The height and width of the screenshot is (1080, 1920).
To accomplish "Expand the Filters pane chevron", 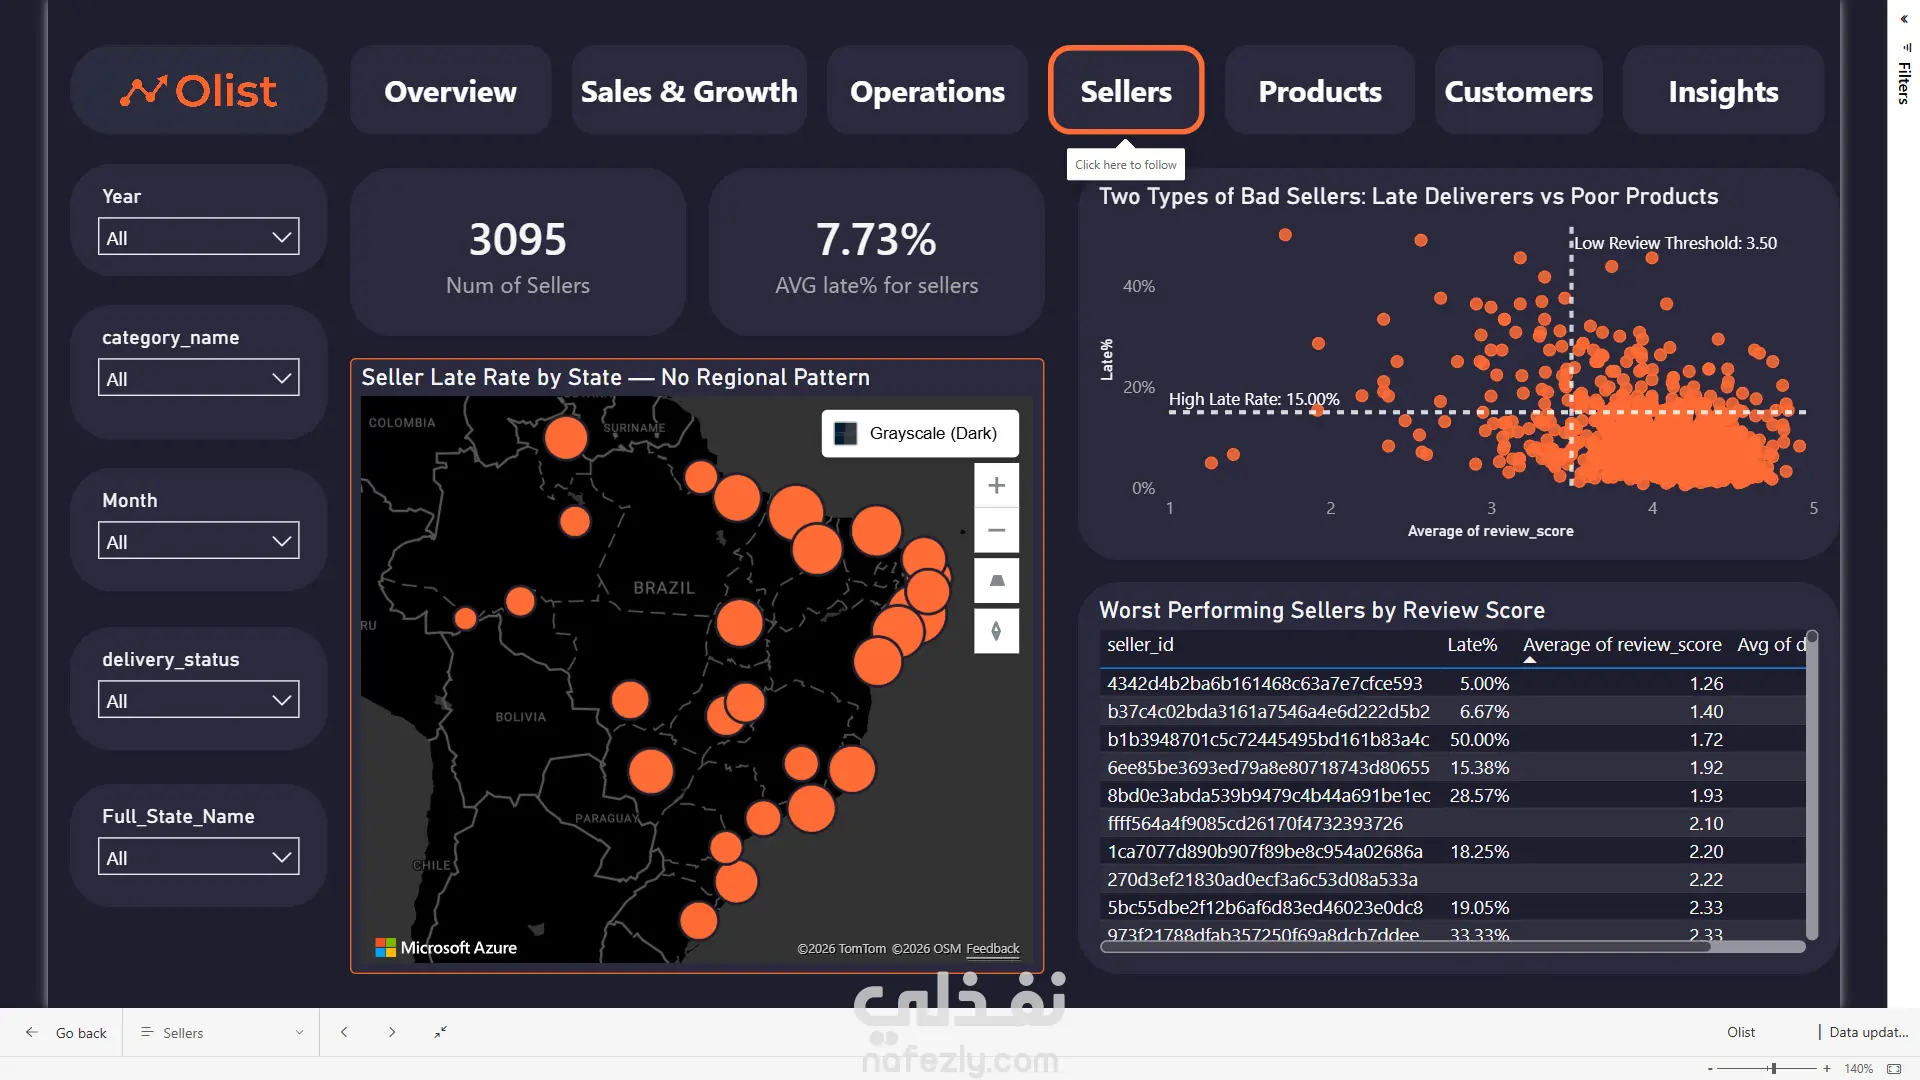I will point(1904,19).
